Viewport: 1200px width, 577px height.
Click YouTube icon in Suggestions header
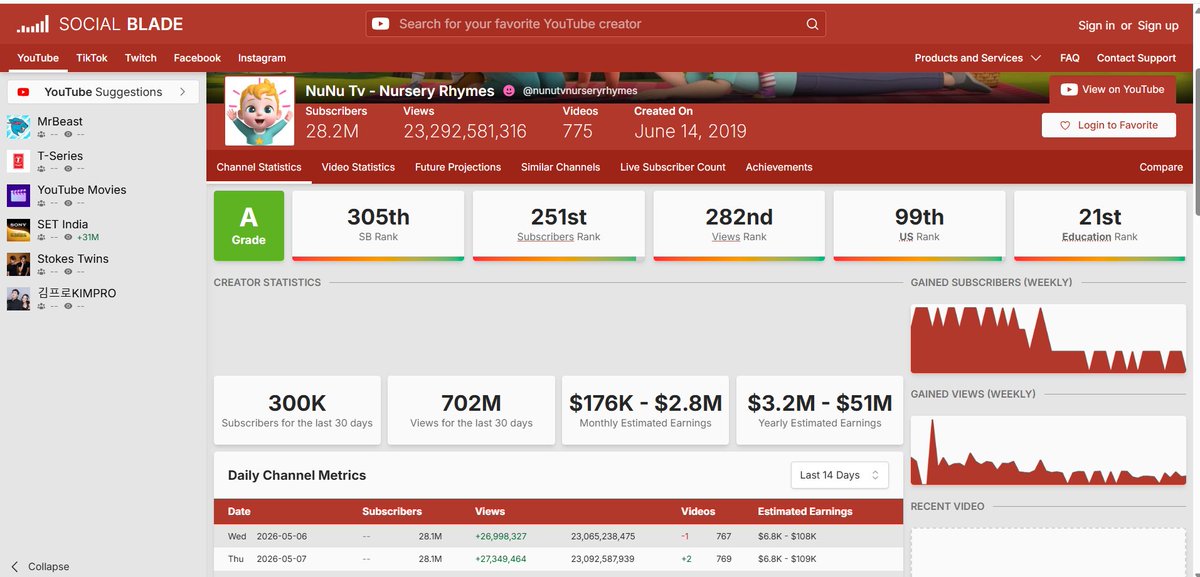pyautogui.click(x=23, y=92)
